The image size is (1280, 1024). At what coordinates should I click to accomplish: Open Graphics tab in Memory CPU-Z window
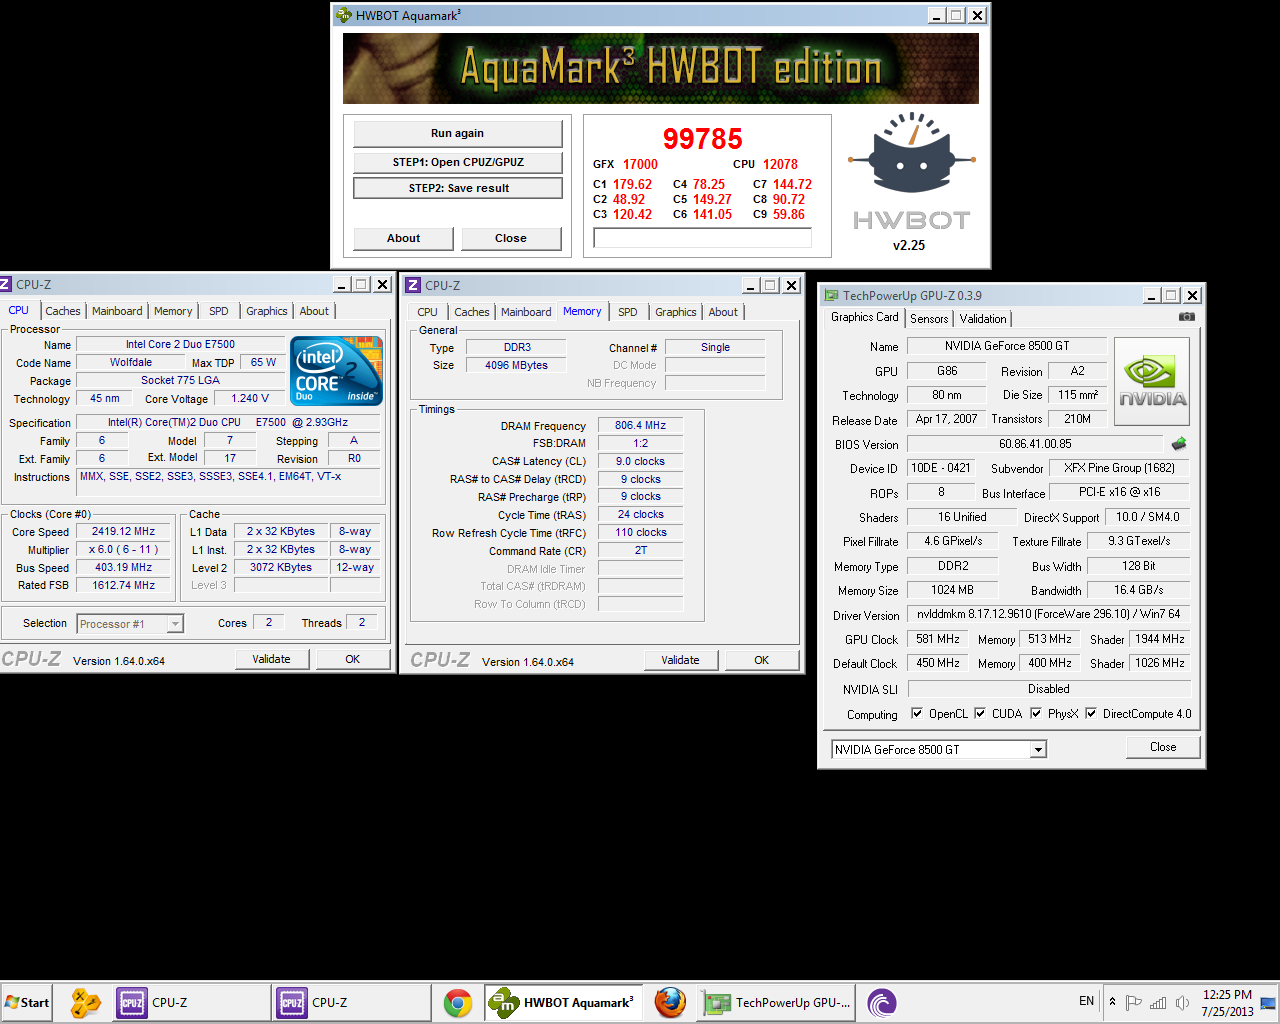coord(676,312)
